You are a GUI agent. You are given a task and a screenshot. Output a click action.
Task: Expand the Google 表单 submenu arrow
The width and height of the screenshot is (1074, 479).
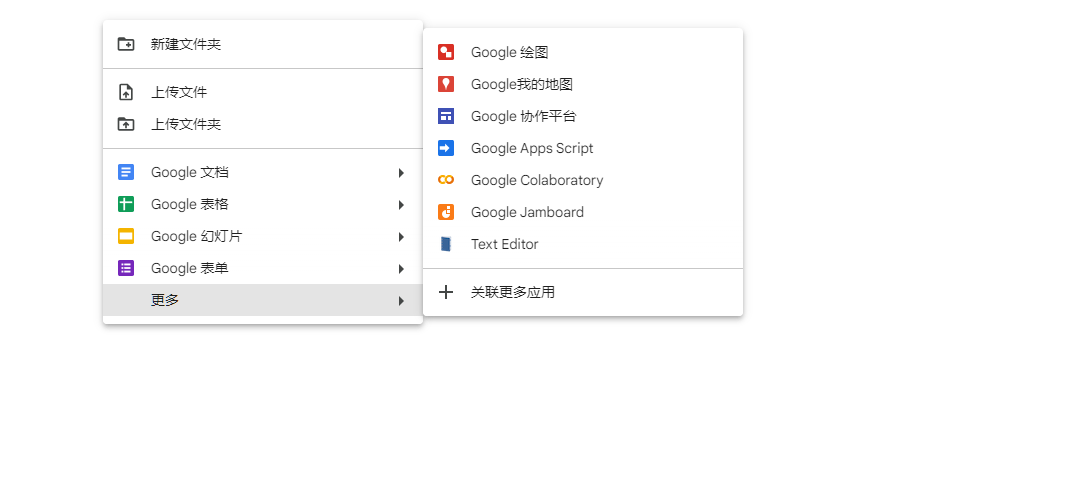click(401, 269)
